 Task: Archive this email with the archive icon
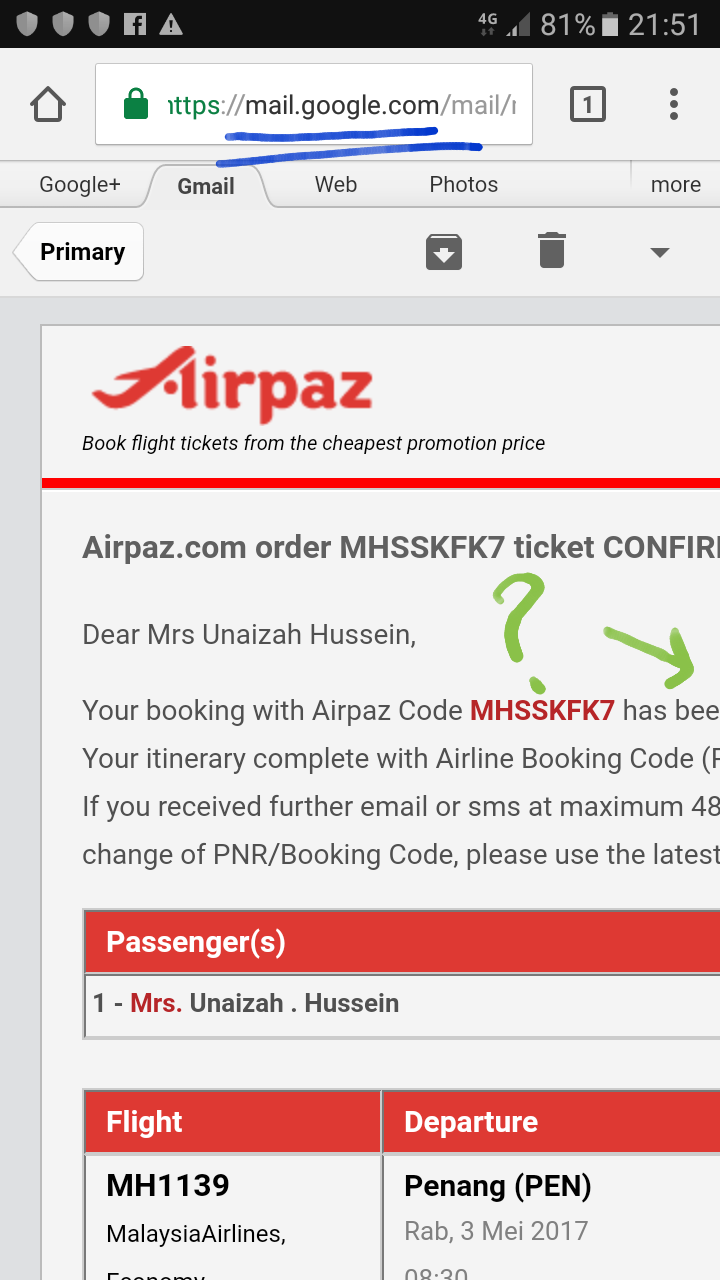point(444,252)
